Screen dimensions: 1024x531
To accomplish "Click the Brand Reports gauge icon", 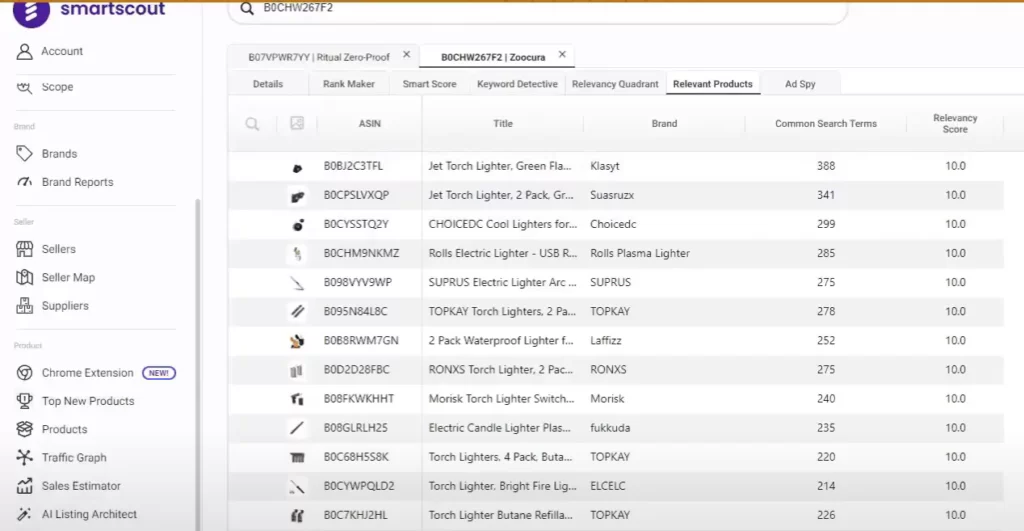I will (x=24, y=182).
